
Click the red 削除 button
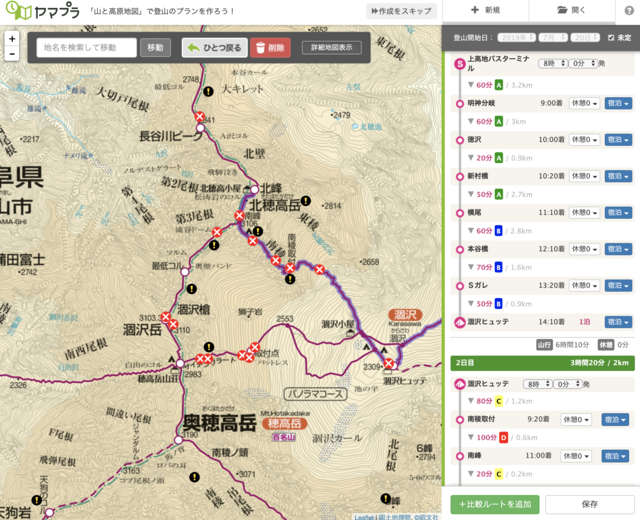(270, 48)
